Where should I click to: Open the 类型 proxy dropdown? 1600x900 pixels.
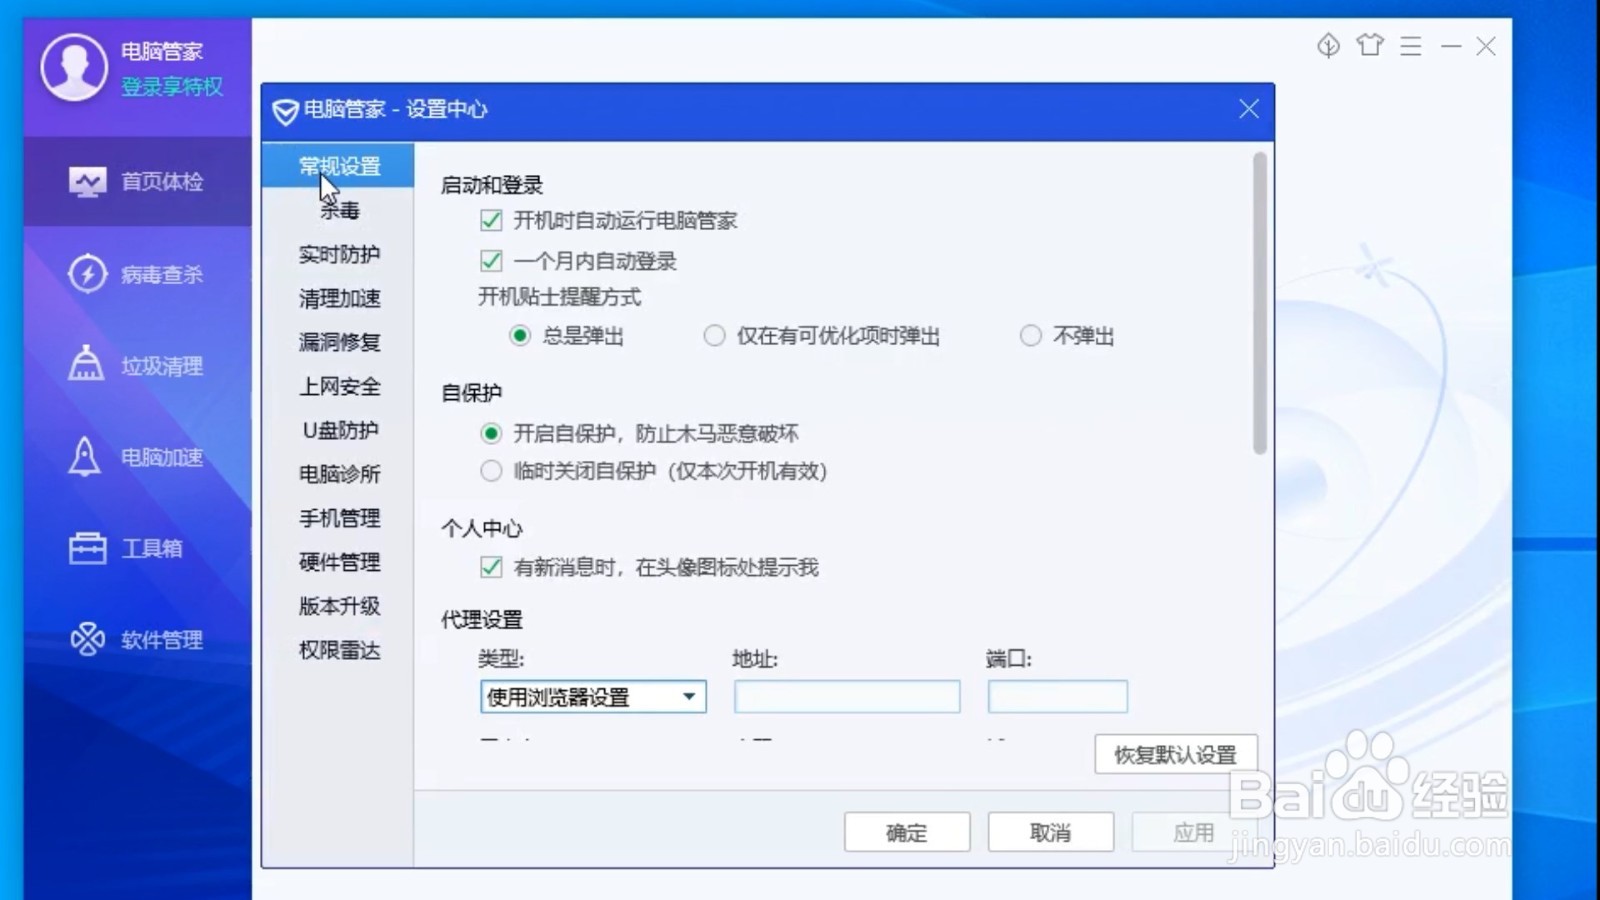pos(593,697)
